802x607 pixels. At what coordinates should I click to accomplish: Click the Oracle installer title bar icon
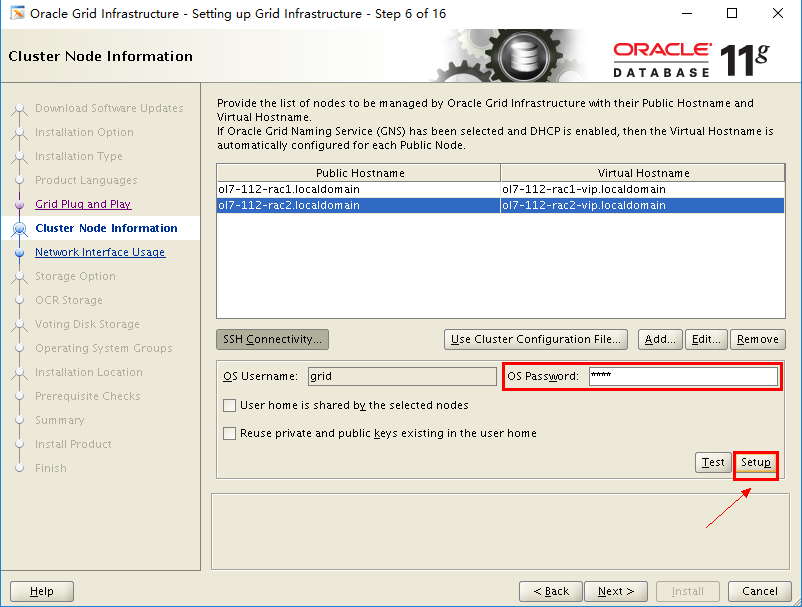tap(17, 13)
